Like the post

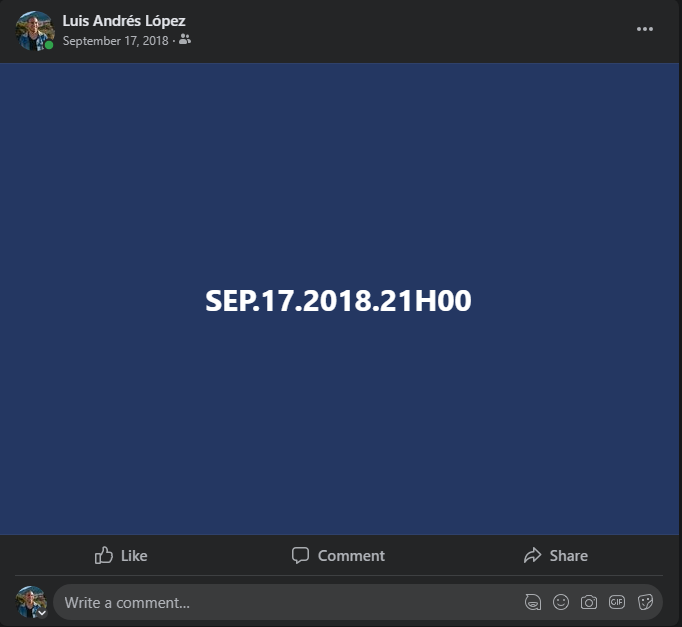point(121,555)
